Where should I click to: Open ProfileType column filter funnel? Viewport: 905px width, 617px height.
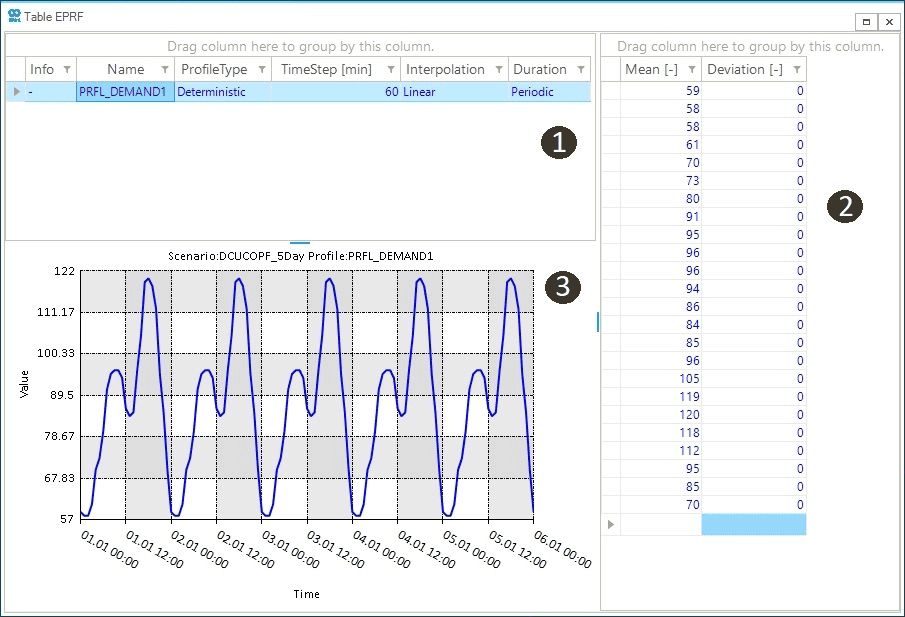(262, 69)
